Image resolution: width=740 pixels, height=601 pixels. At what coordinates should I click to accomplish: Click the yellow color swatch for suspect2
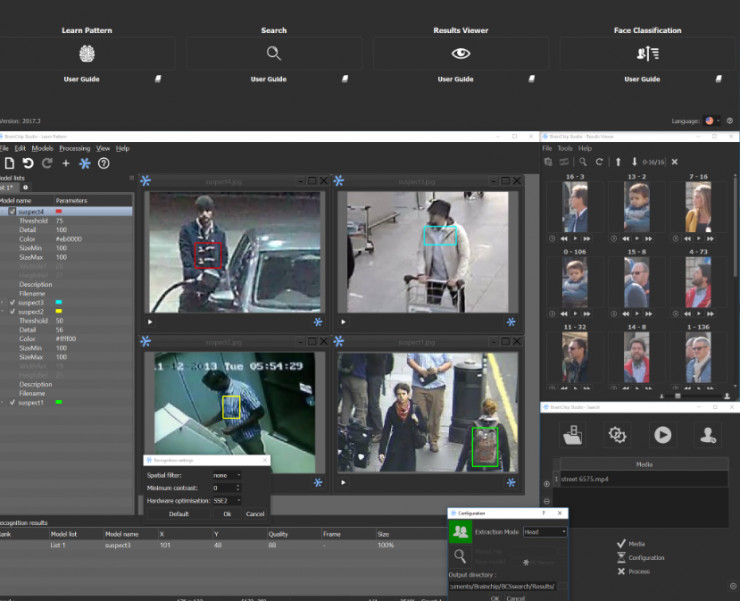(x=59, y=311)
